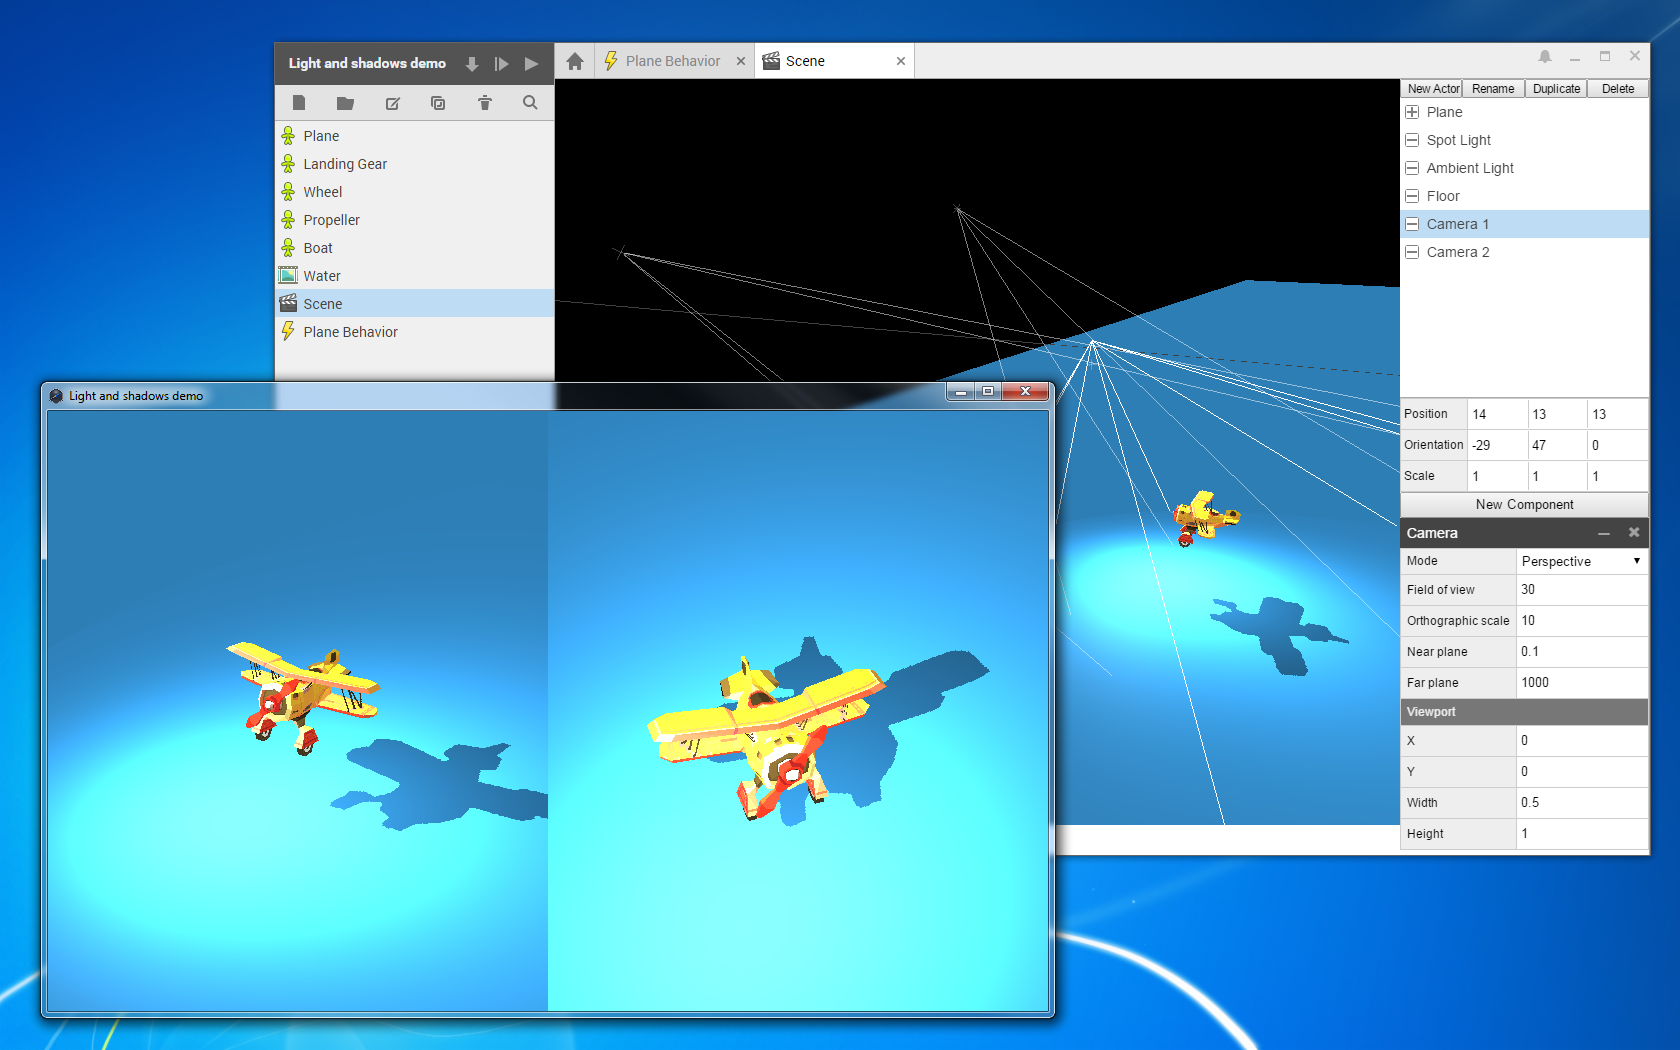
Task: Click the new folder icon in asset toolbar
Action: (x=345, y=103)
